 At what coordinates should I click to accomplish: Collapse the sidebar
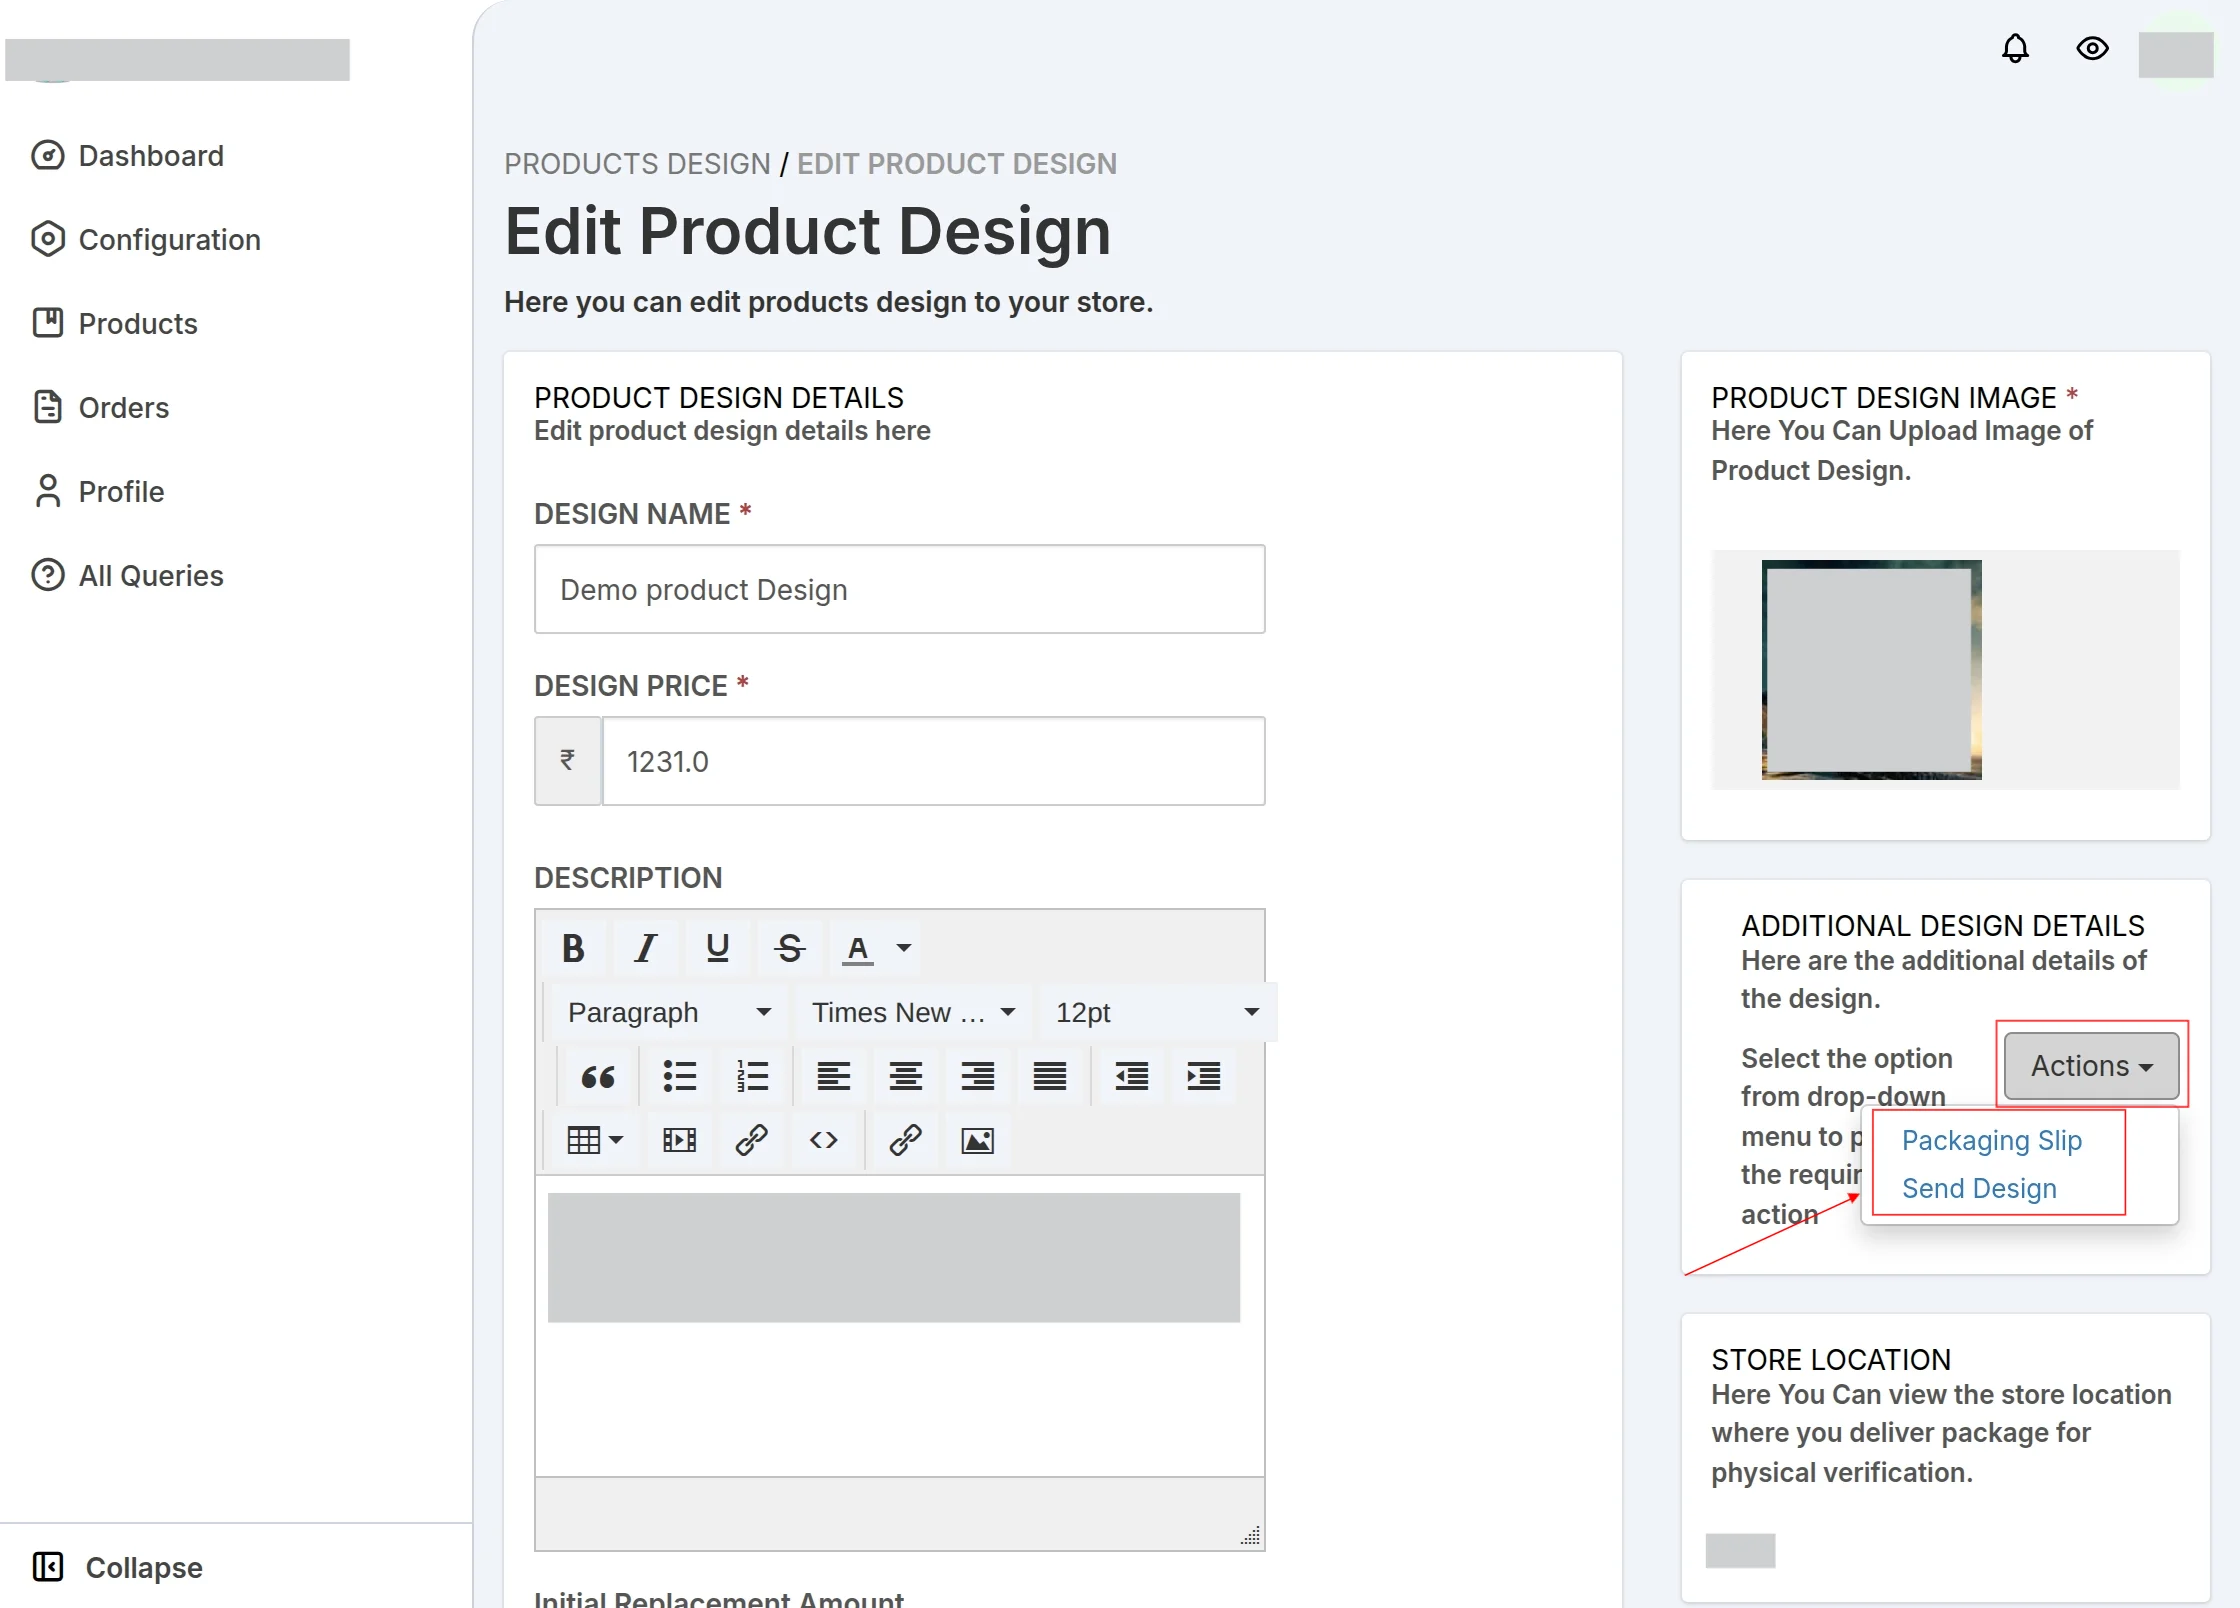(118, 1567)
